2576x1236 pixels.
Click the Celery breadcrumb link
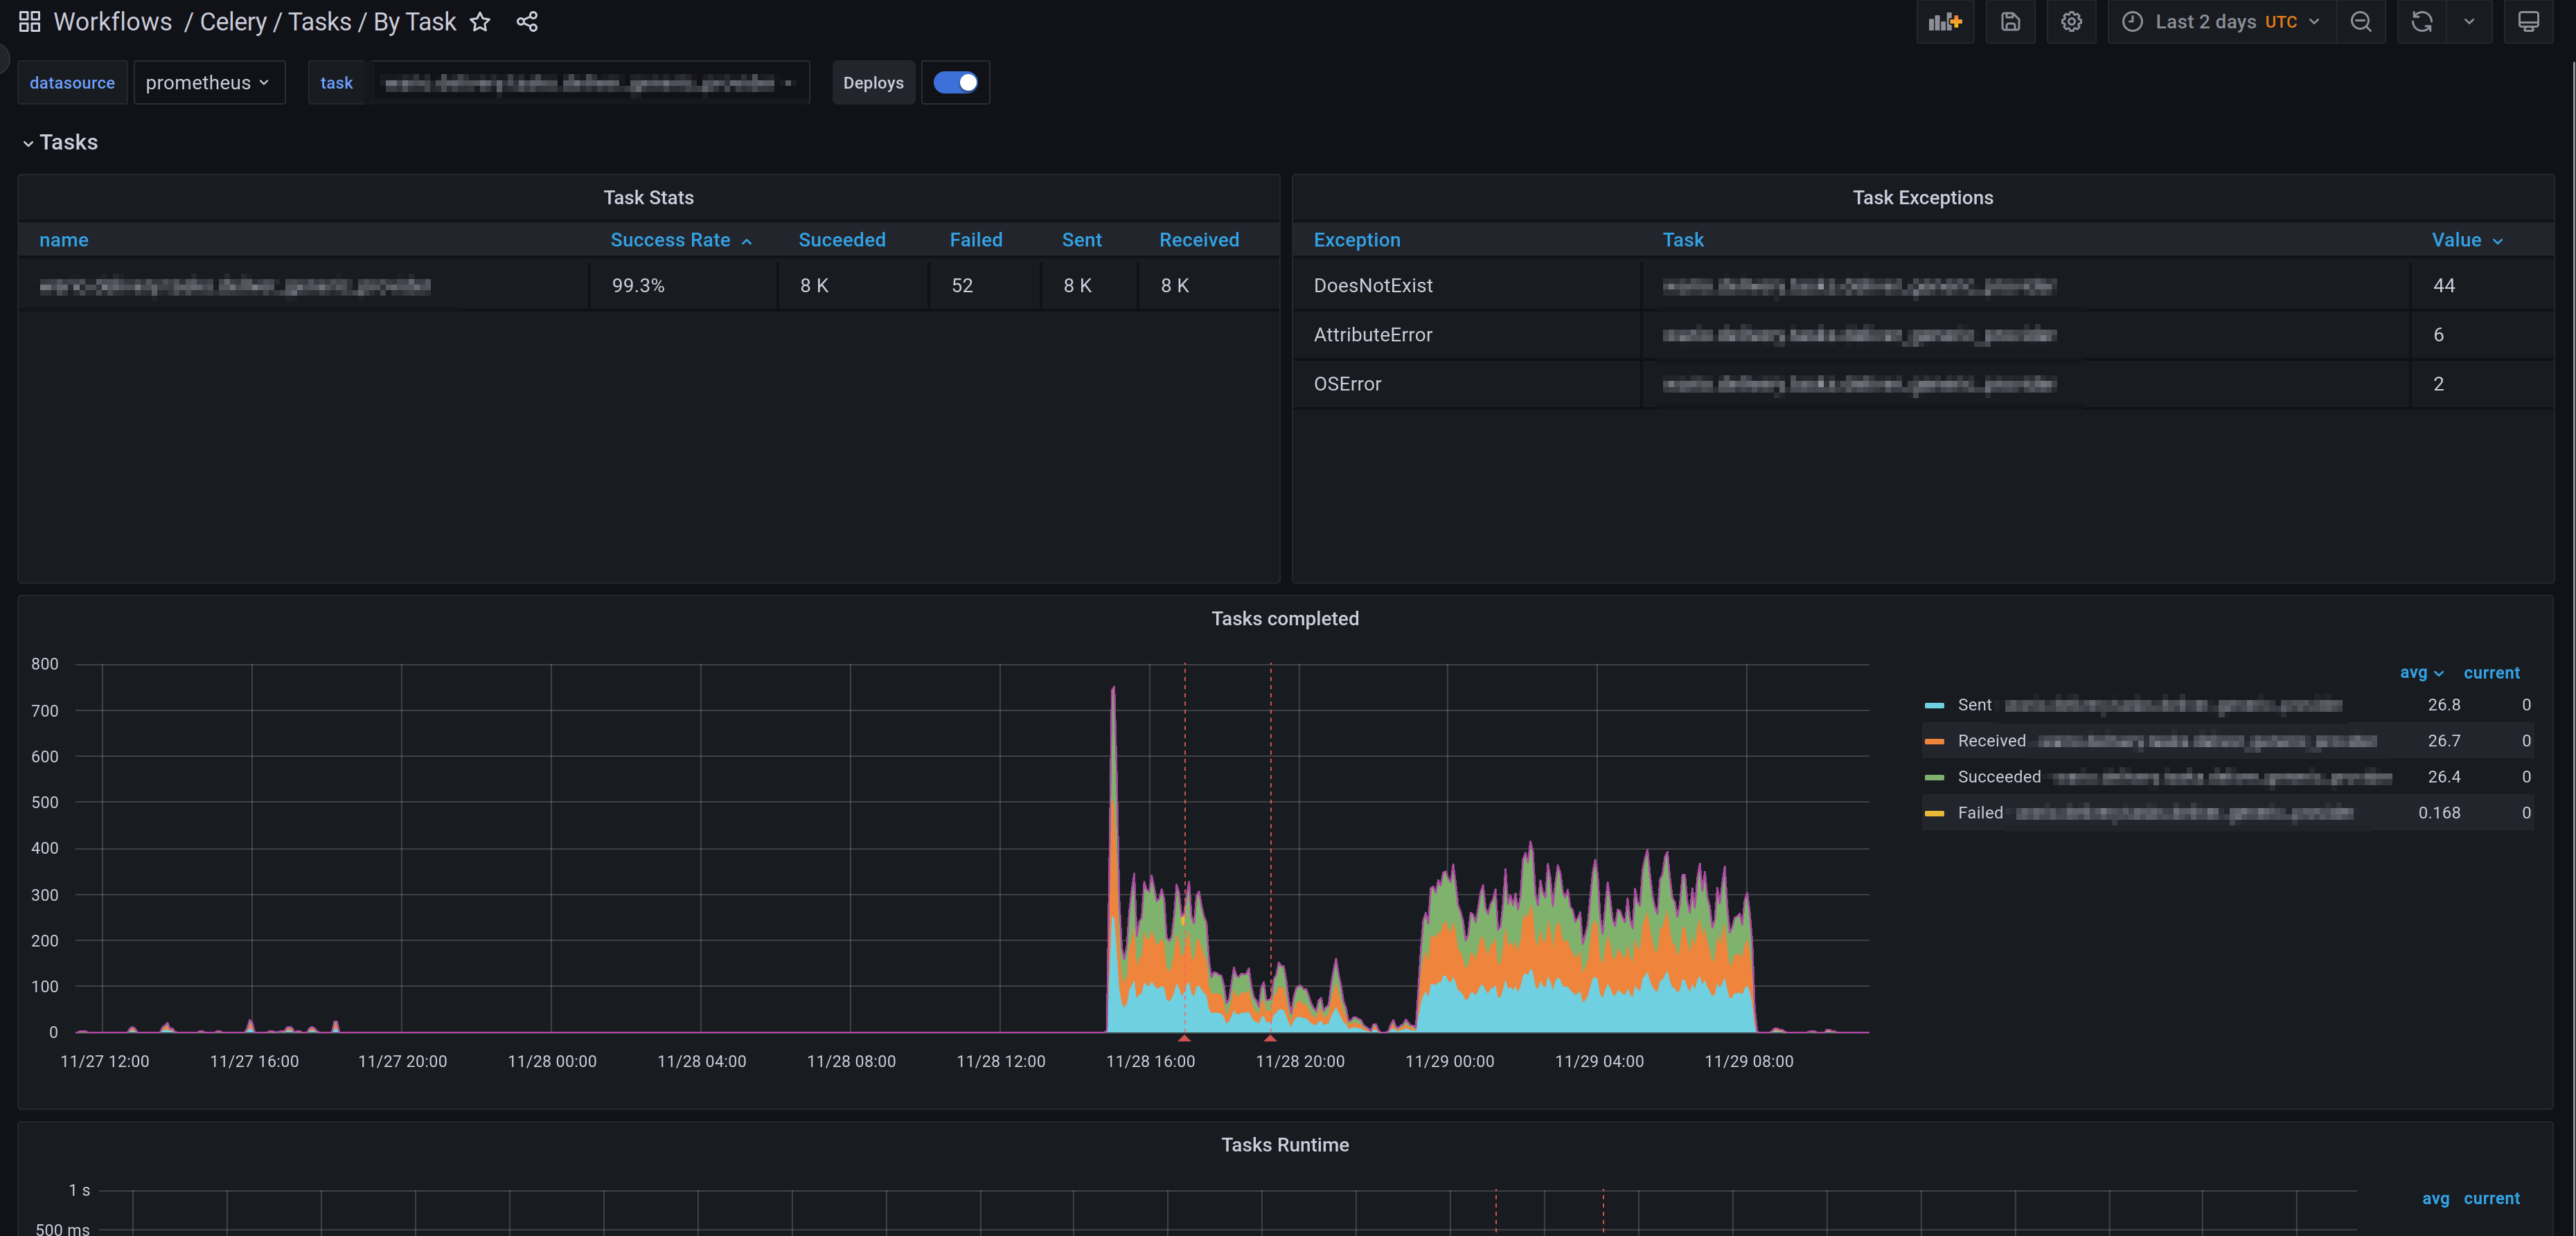[x=233, y=22]
